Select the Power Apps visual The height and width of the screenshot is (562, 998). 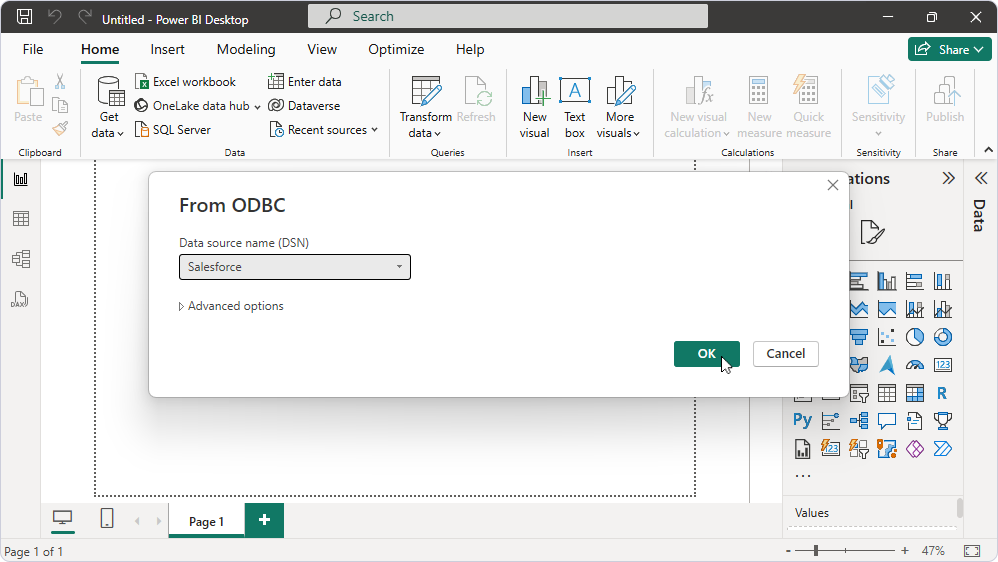915,449
